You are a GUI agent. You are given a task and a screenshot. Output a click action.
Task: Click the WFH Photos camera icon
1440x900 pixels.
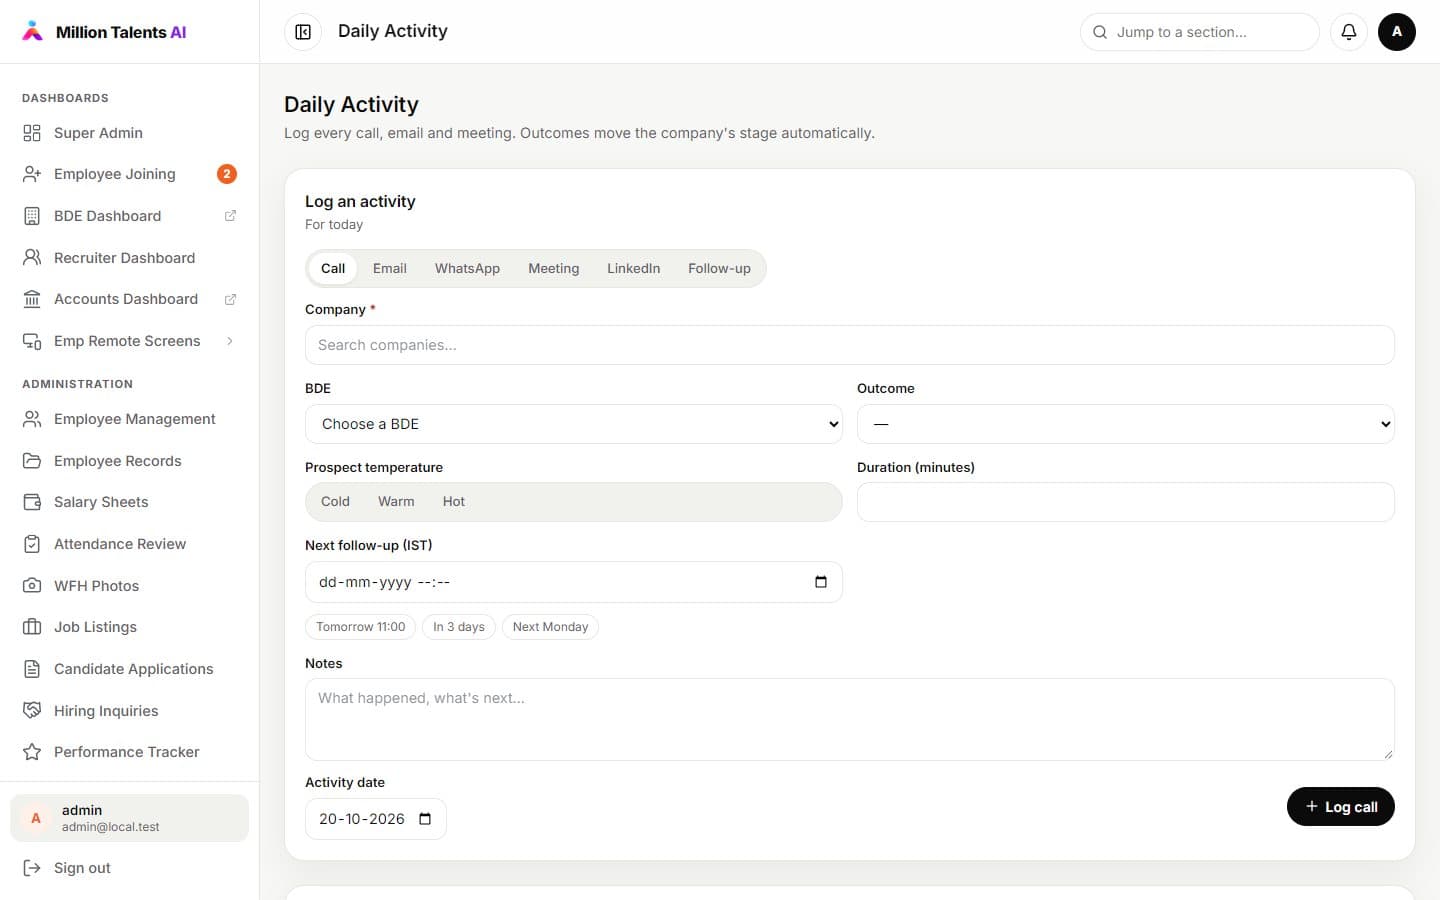(32, 586)
